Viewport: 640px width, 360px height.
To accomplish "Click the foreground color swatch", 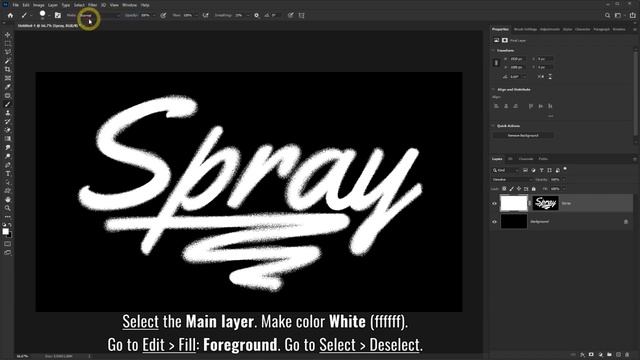I will tap(5, 231).
